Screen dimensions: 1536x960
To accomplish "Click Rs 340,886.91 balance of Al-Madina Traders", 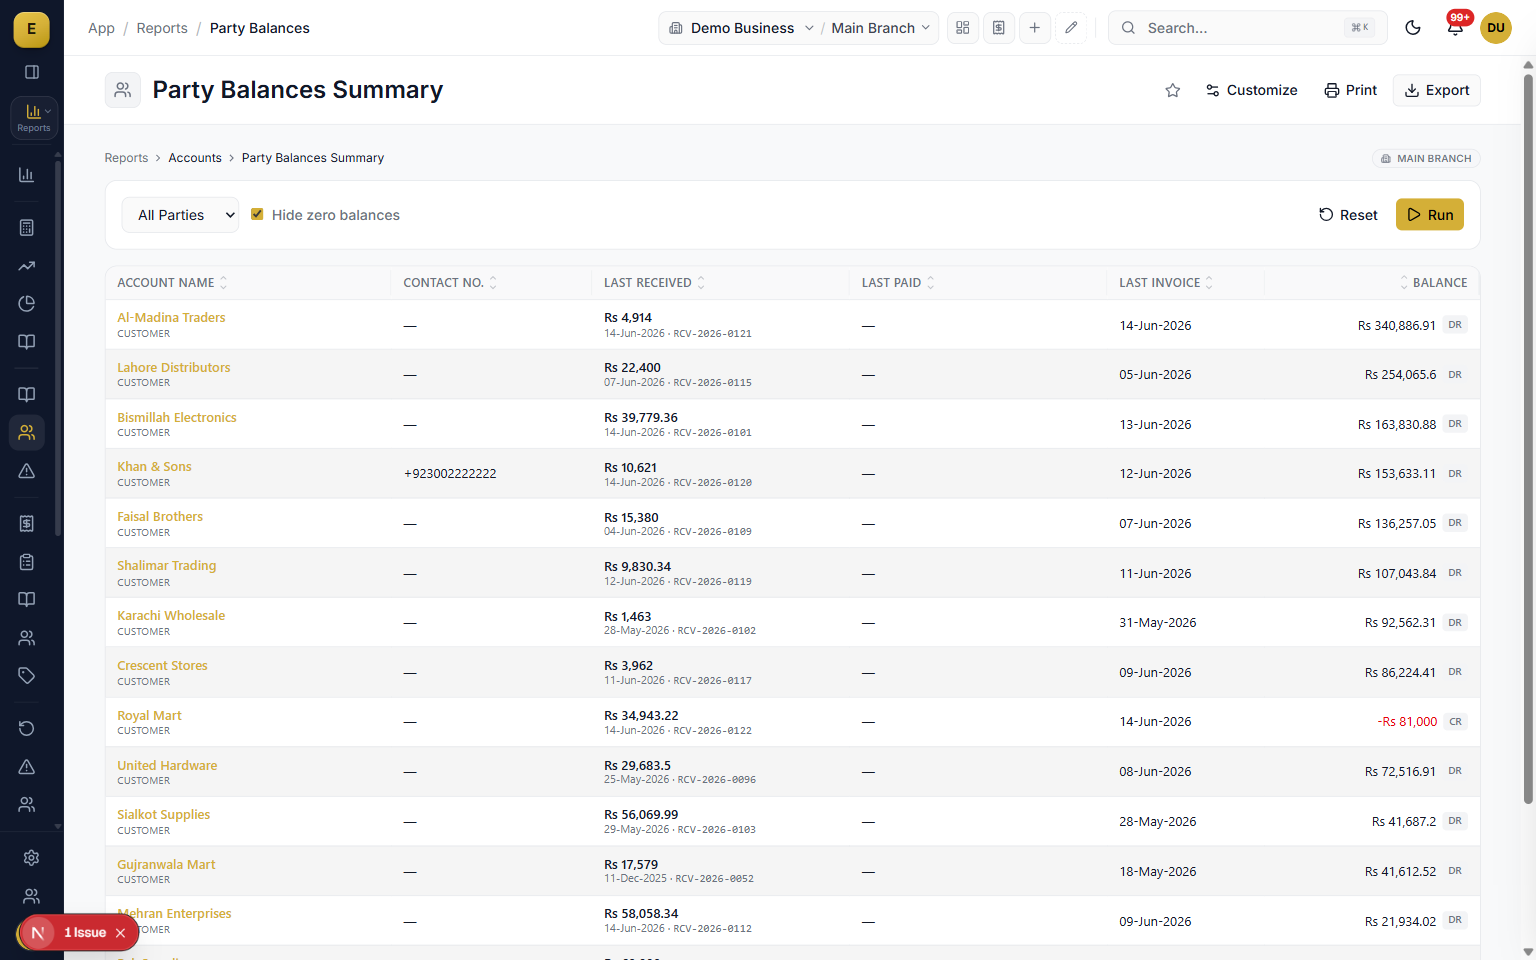I will point(1396,326).
